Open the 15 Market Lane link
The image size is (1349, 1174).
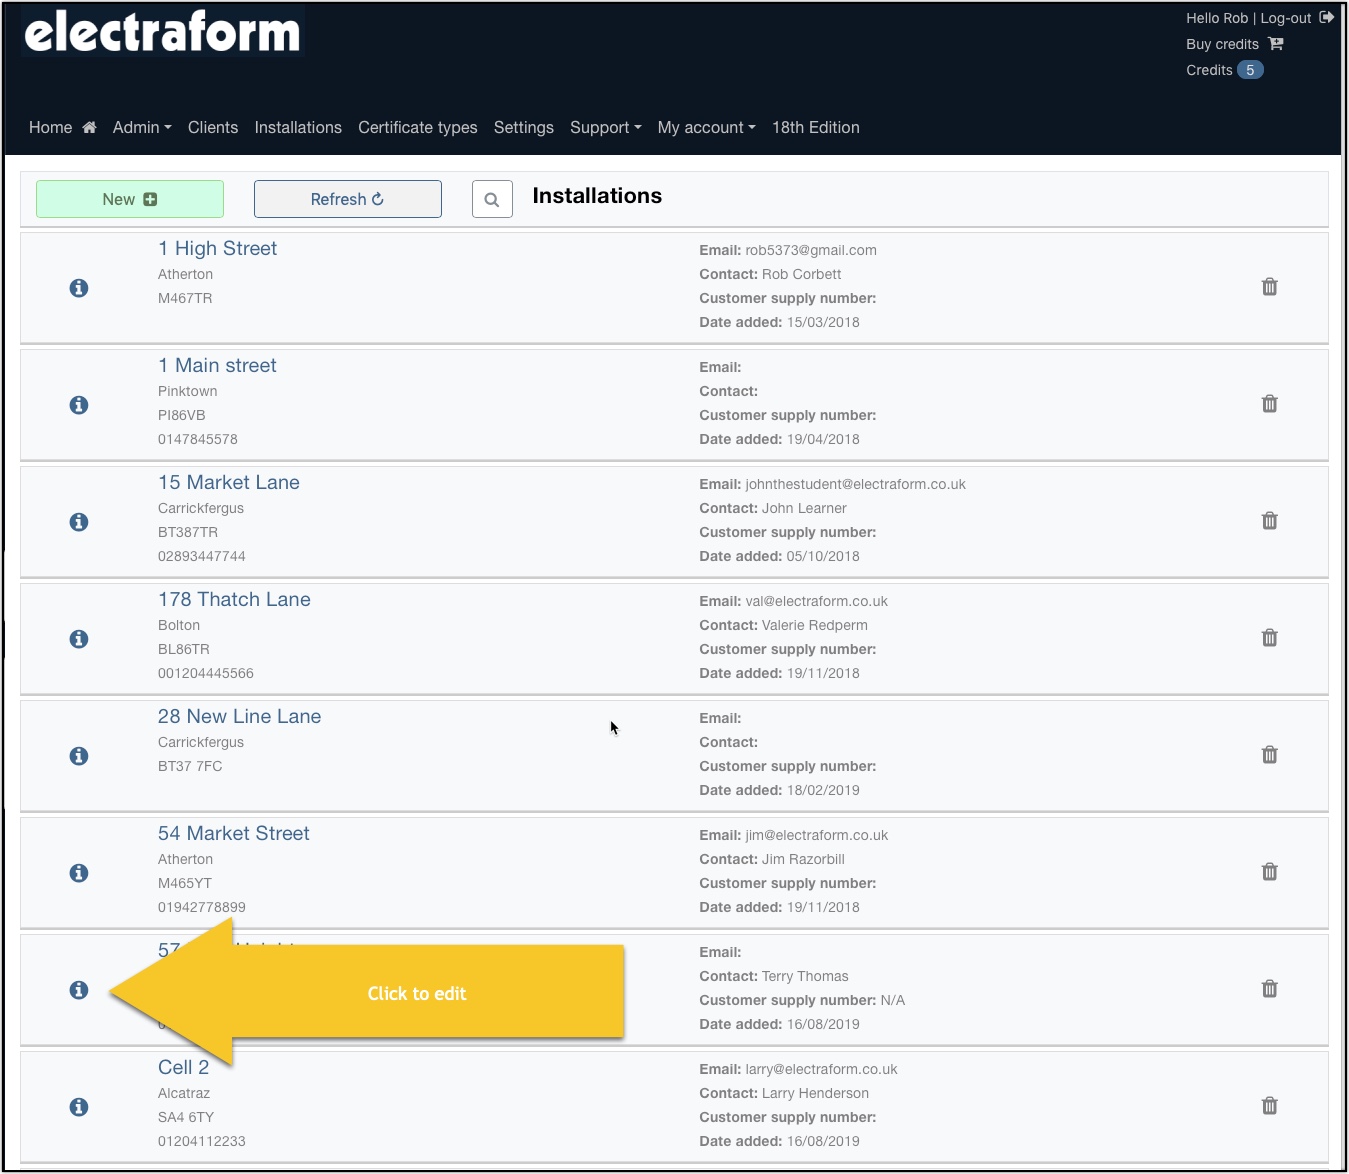(x=229, y=482)
